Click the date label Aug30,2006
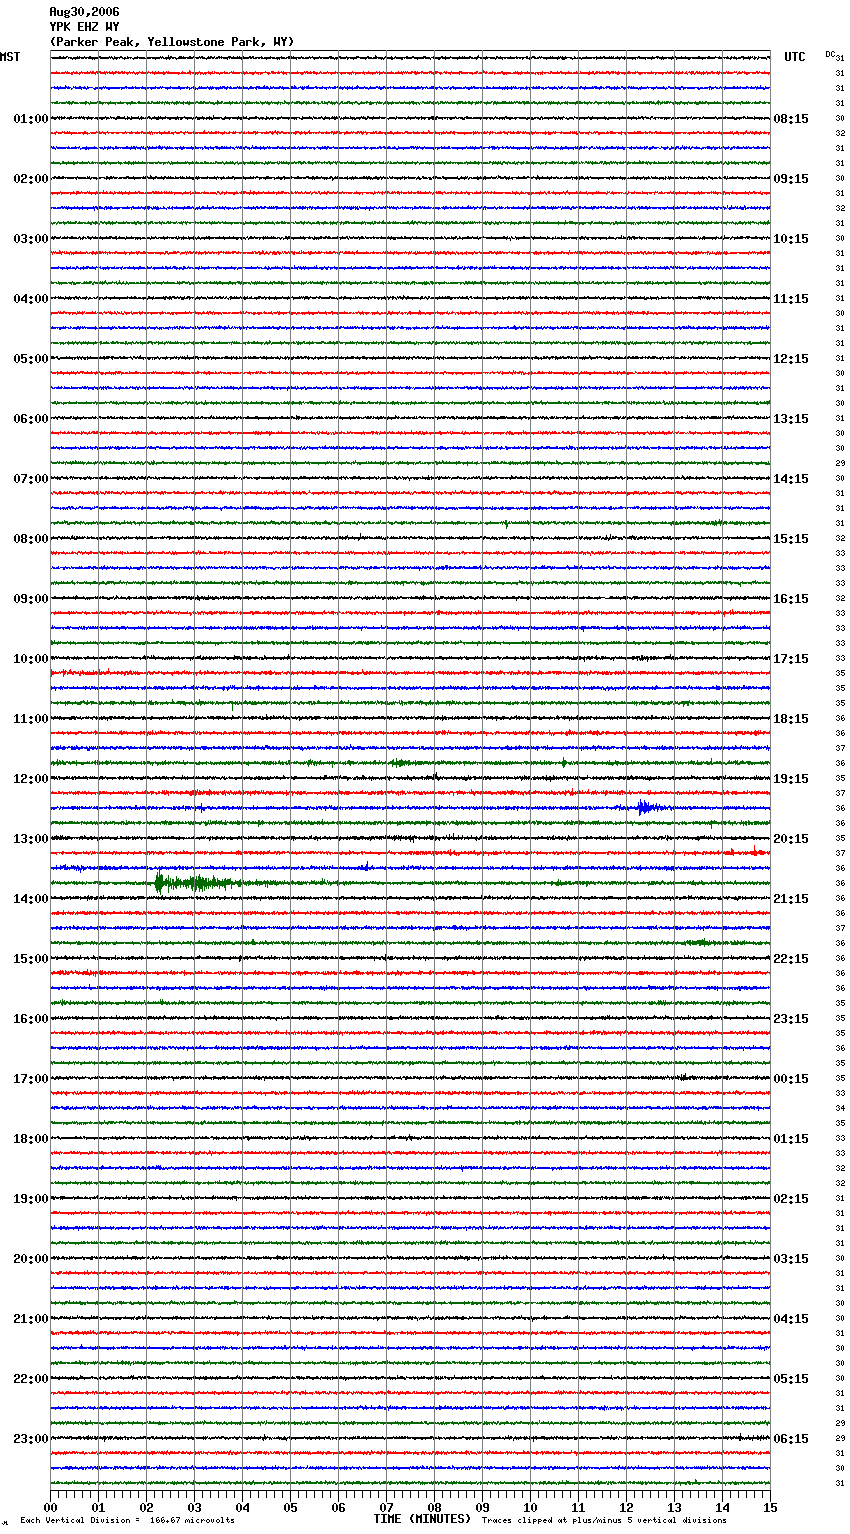This screenshot has height=1534, width=850. click(x=84, y=12)
